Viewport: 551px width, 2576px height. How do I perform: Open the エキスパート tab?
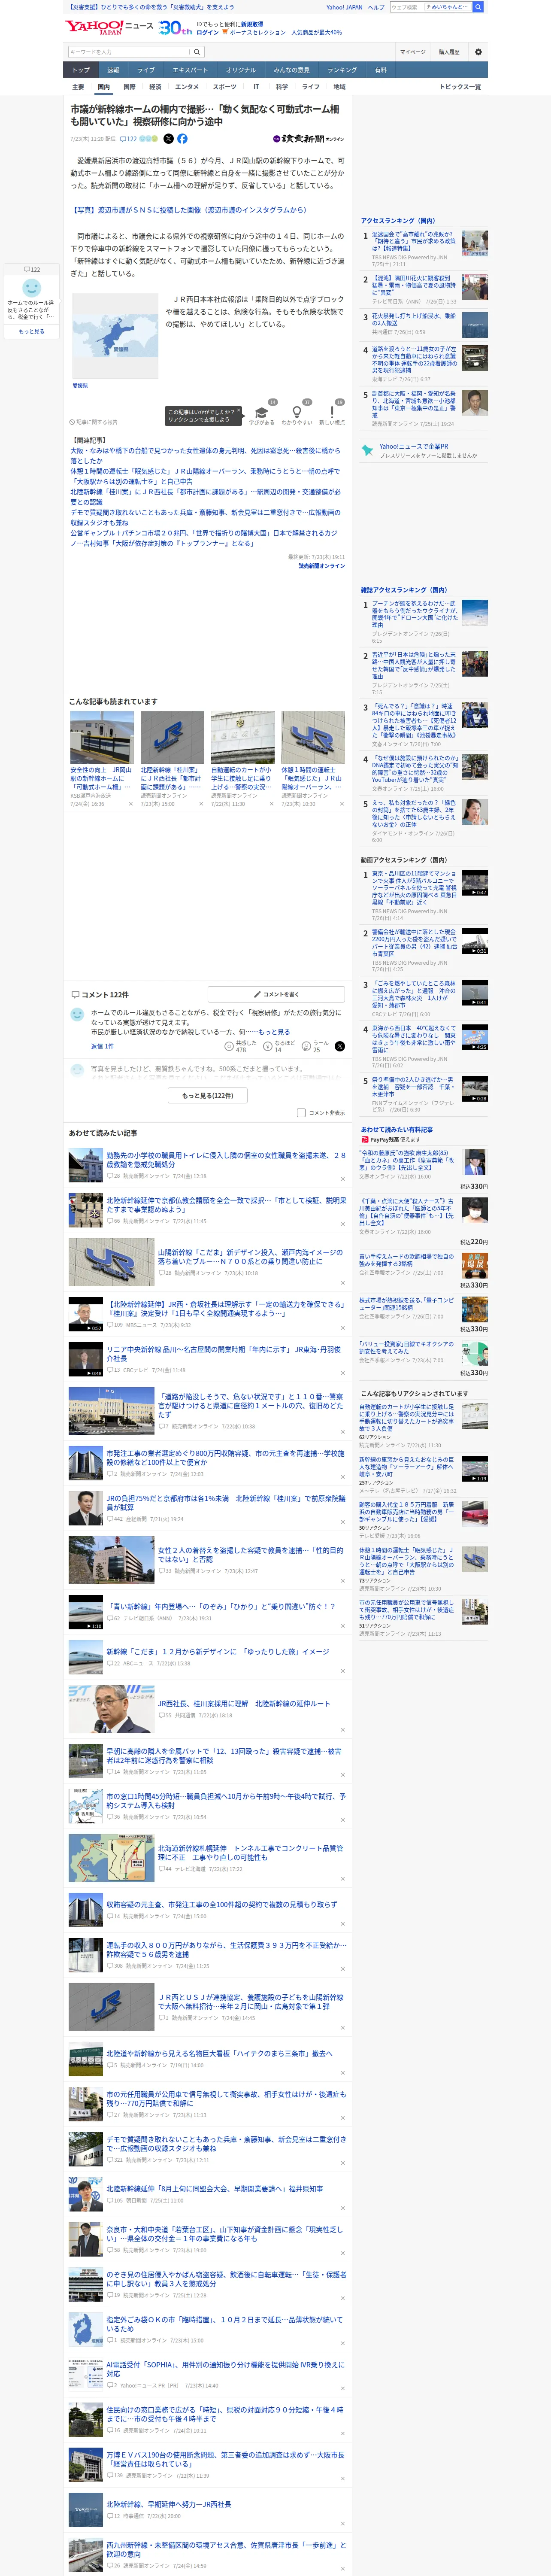pyautogui.click(x=190, y=70)
